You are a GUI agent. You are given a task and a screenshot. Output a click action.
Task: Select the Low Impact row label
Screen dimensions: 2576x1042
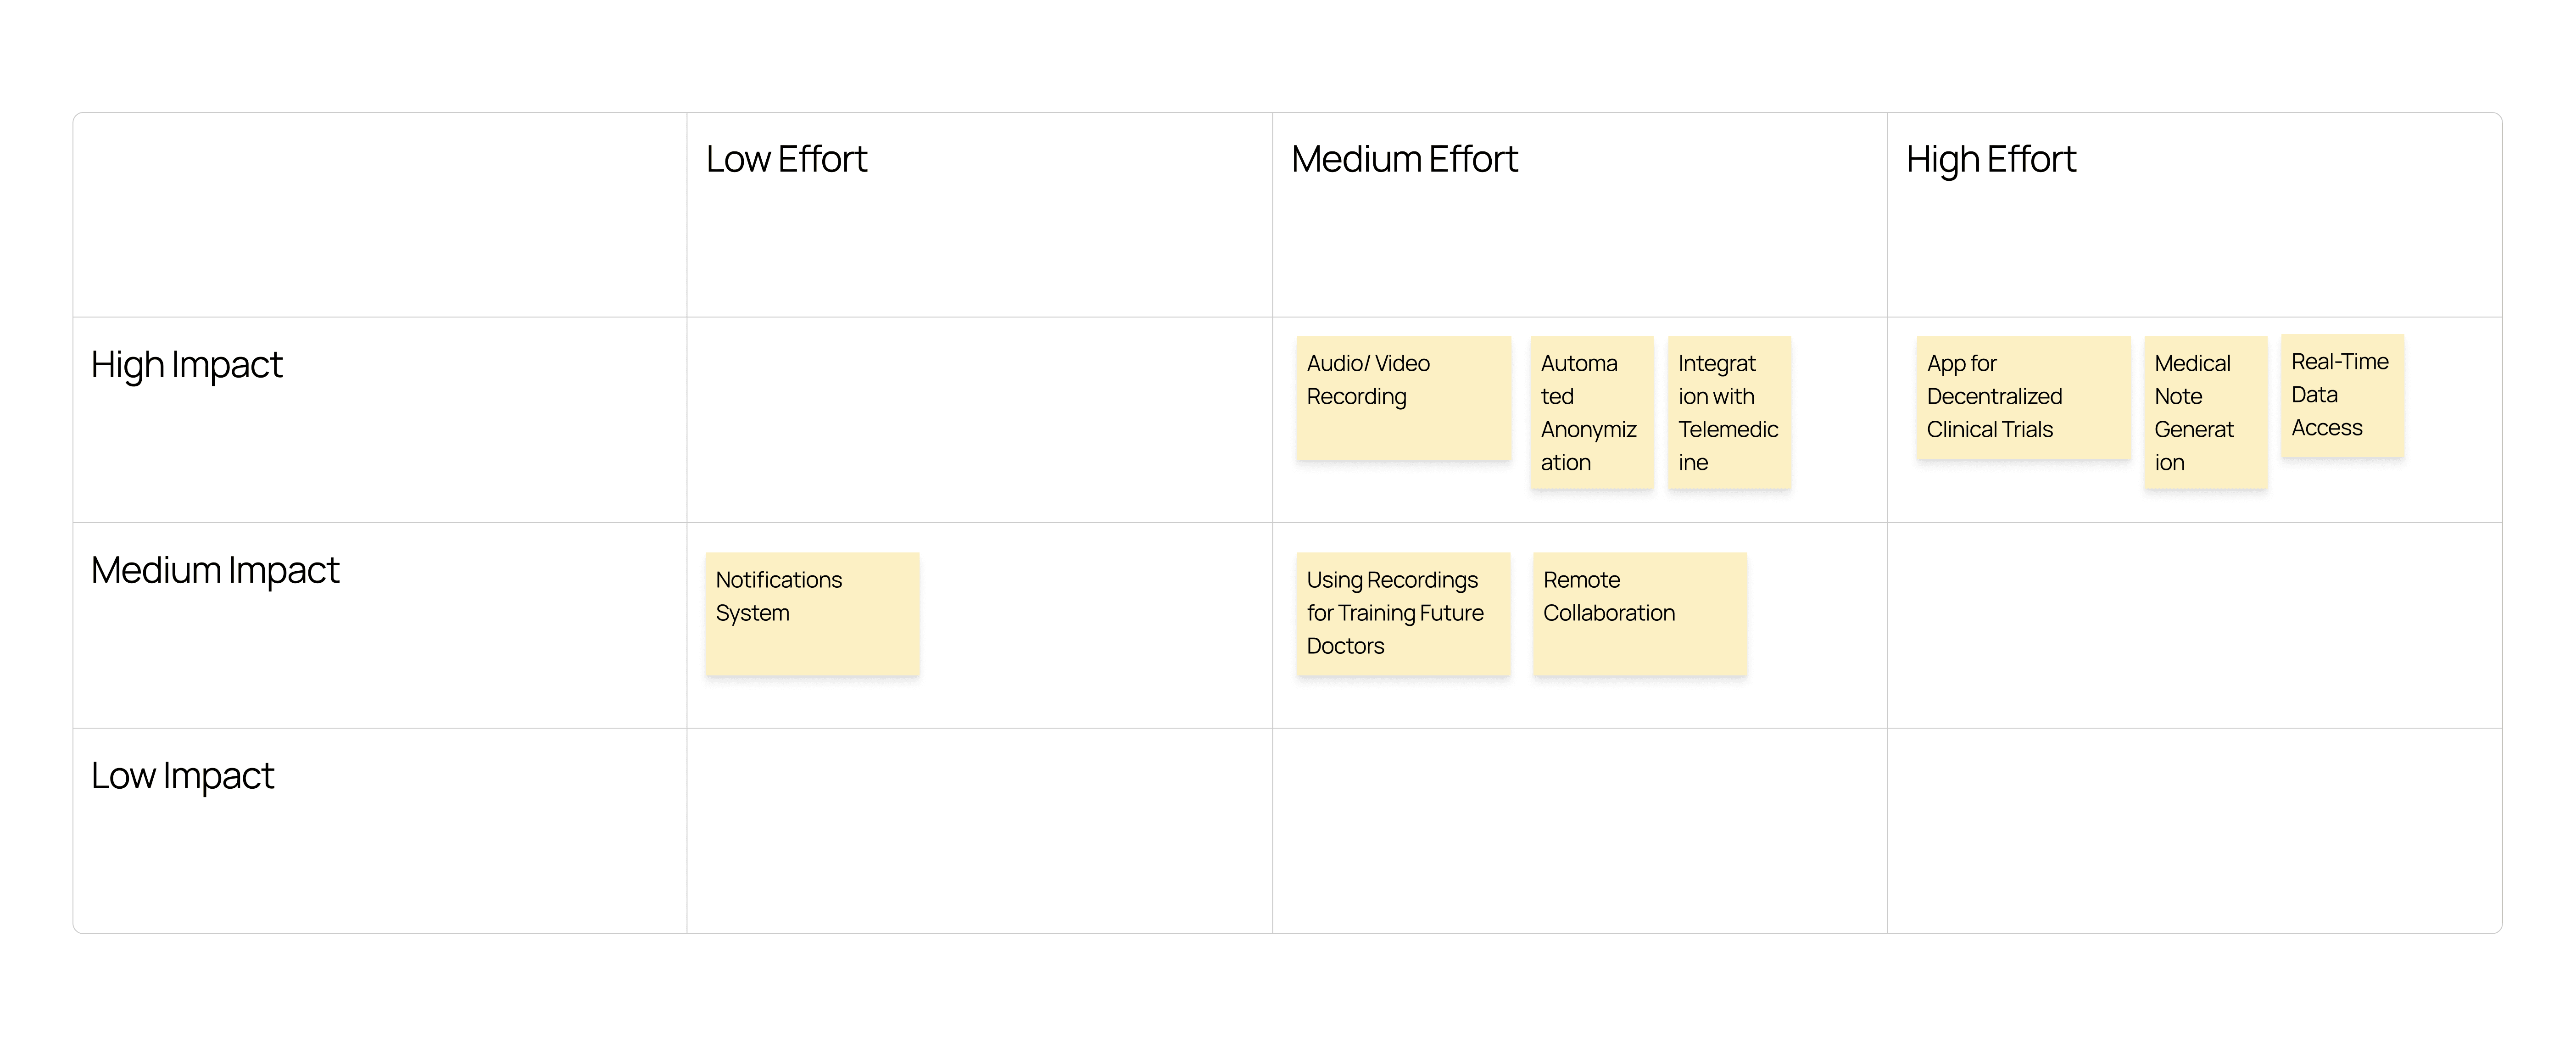[x=182, y=776]
